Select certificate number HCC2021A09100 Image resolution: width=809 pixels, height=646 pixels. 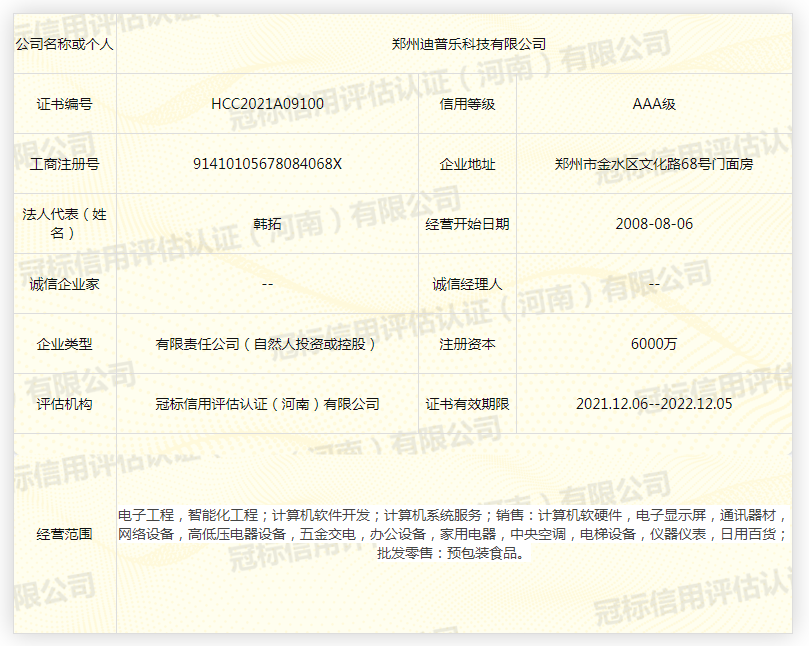pyautogui.click(x=267, y=104)
